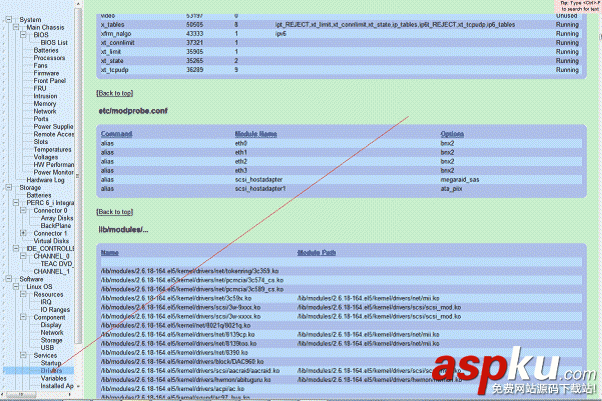Select the scsi_hostadapter1 cell
Viewport: 602px width, 401px height.
click(x=260, y=189)
